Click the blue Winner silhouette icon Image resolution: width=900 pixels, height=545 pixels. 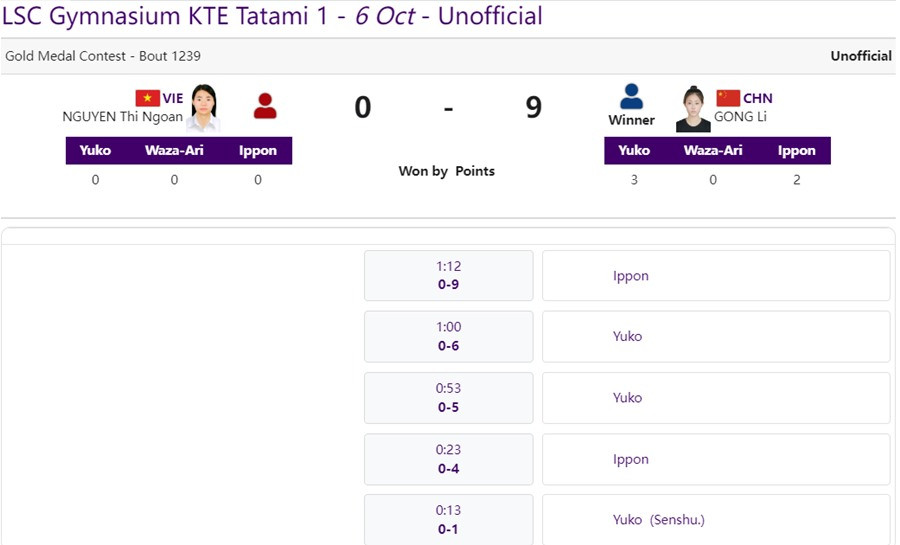[x=632, y=97]
